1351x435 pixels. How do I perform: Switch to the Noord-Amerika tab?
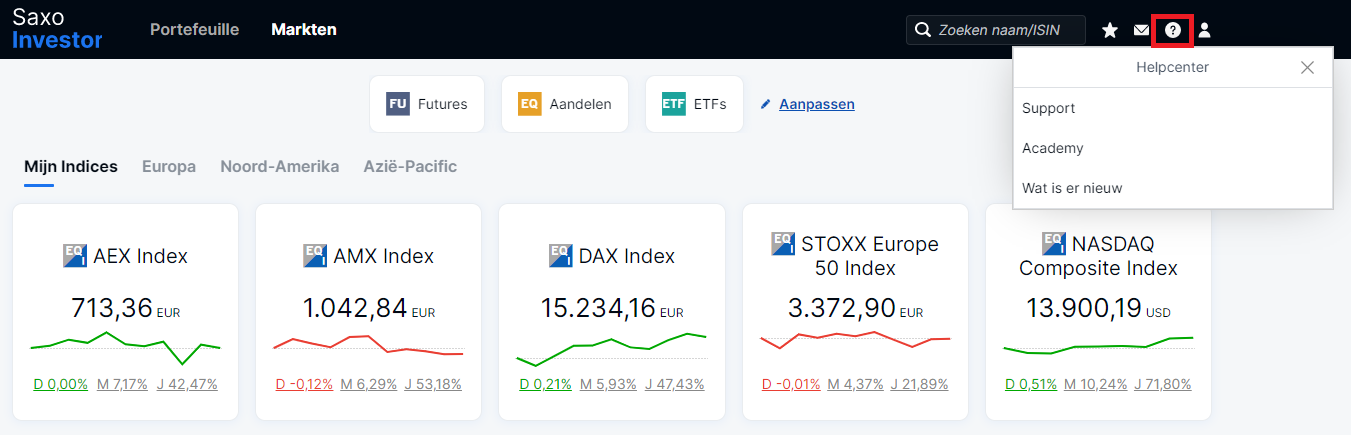click(280, 167)
